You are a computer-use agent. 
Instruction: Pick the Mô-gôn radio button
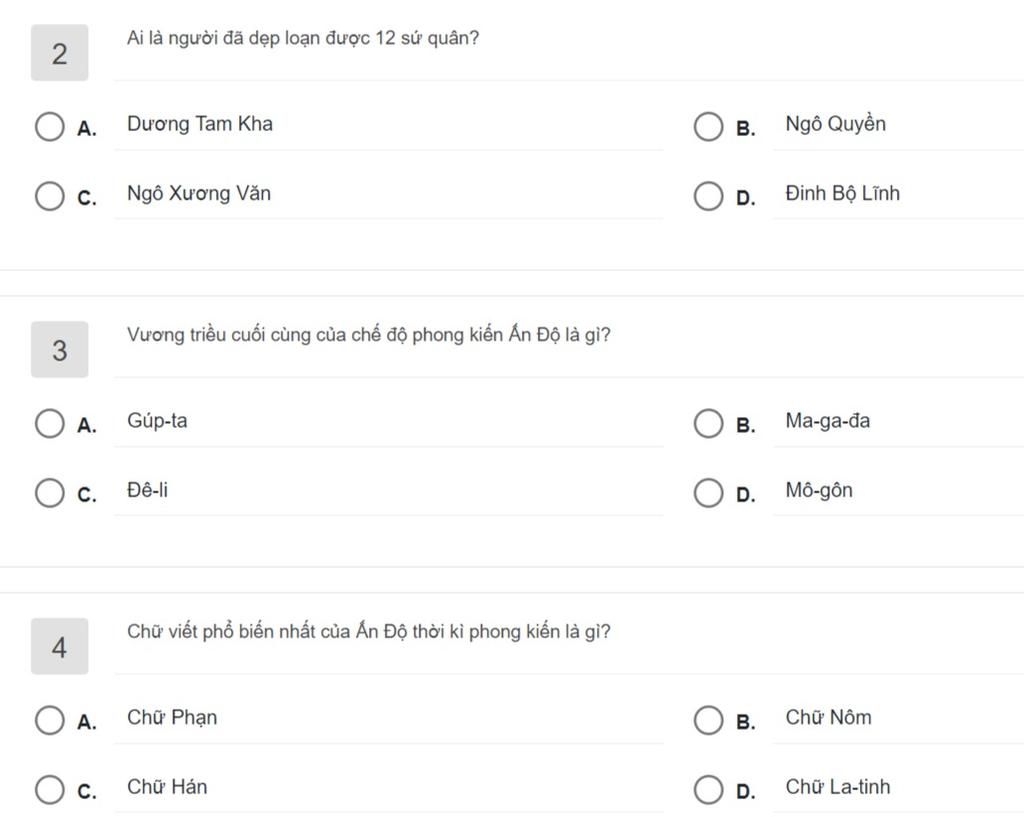[x=709, y=493]
